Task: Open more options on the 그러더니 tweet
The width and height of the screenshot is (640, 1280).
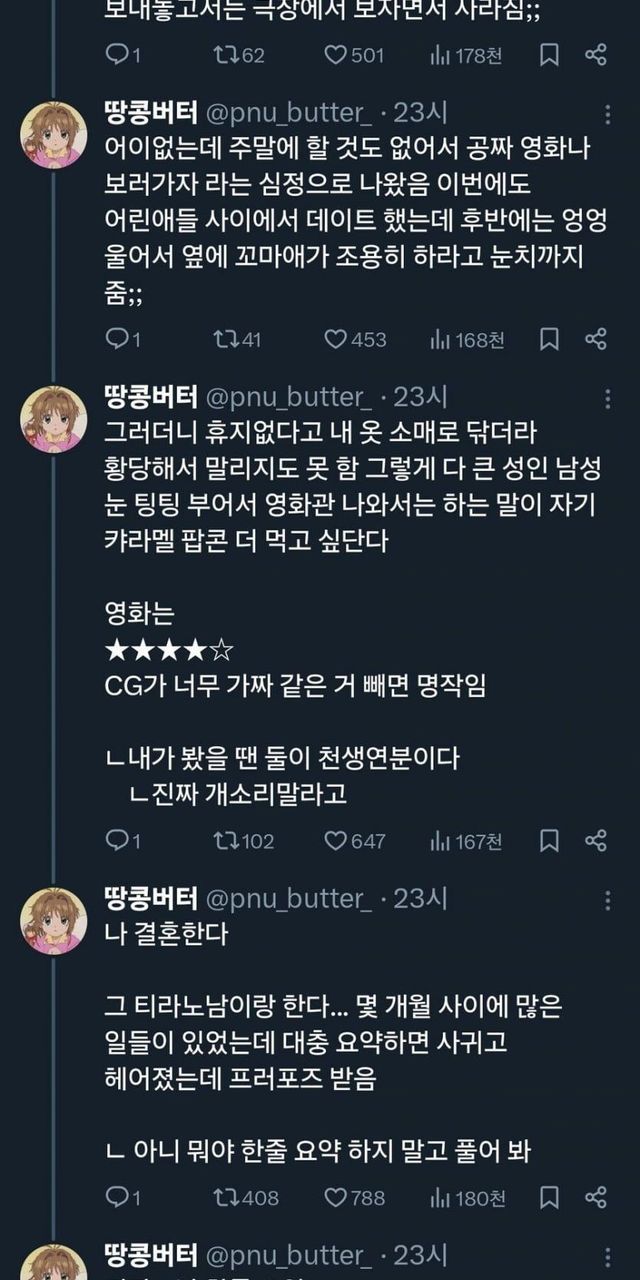Action: point(607,398)
